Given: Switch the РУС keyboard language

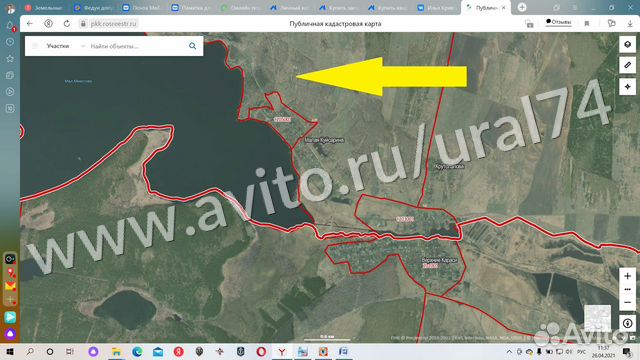Looking at the screenshot, I should coord(582,351).
